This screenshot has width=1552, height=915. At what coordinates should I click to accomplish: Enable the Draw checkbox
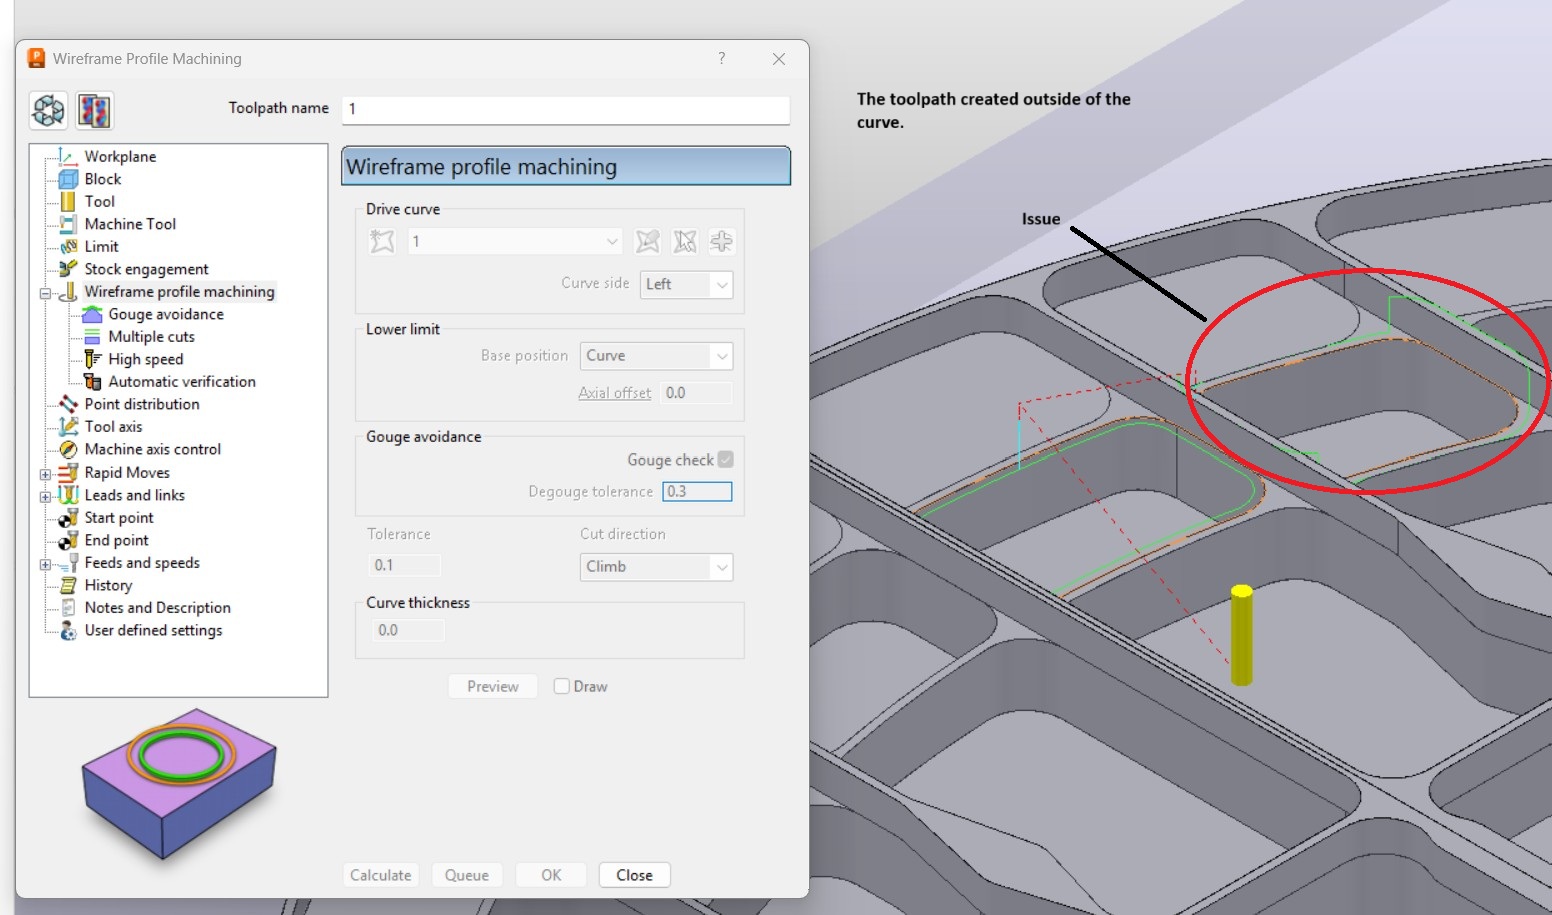[x=562, y=686]
